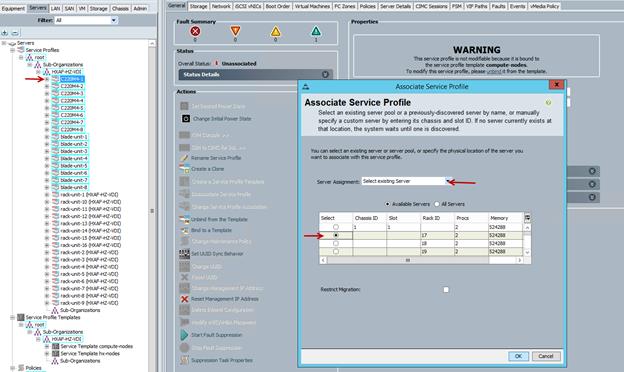This screenshot has width=624, height=372.
Task: Click the Bind to a Template icon
Action: (x=184, y=230)
